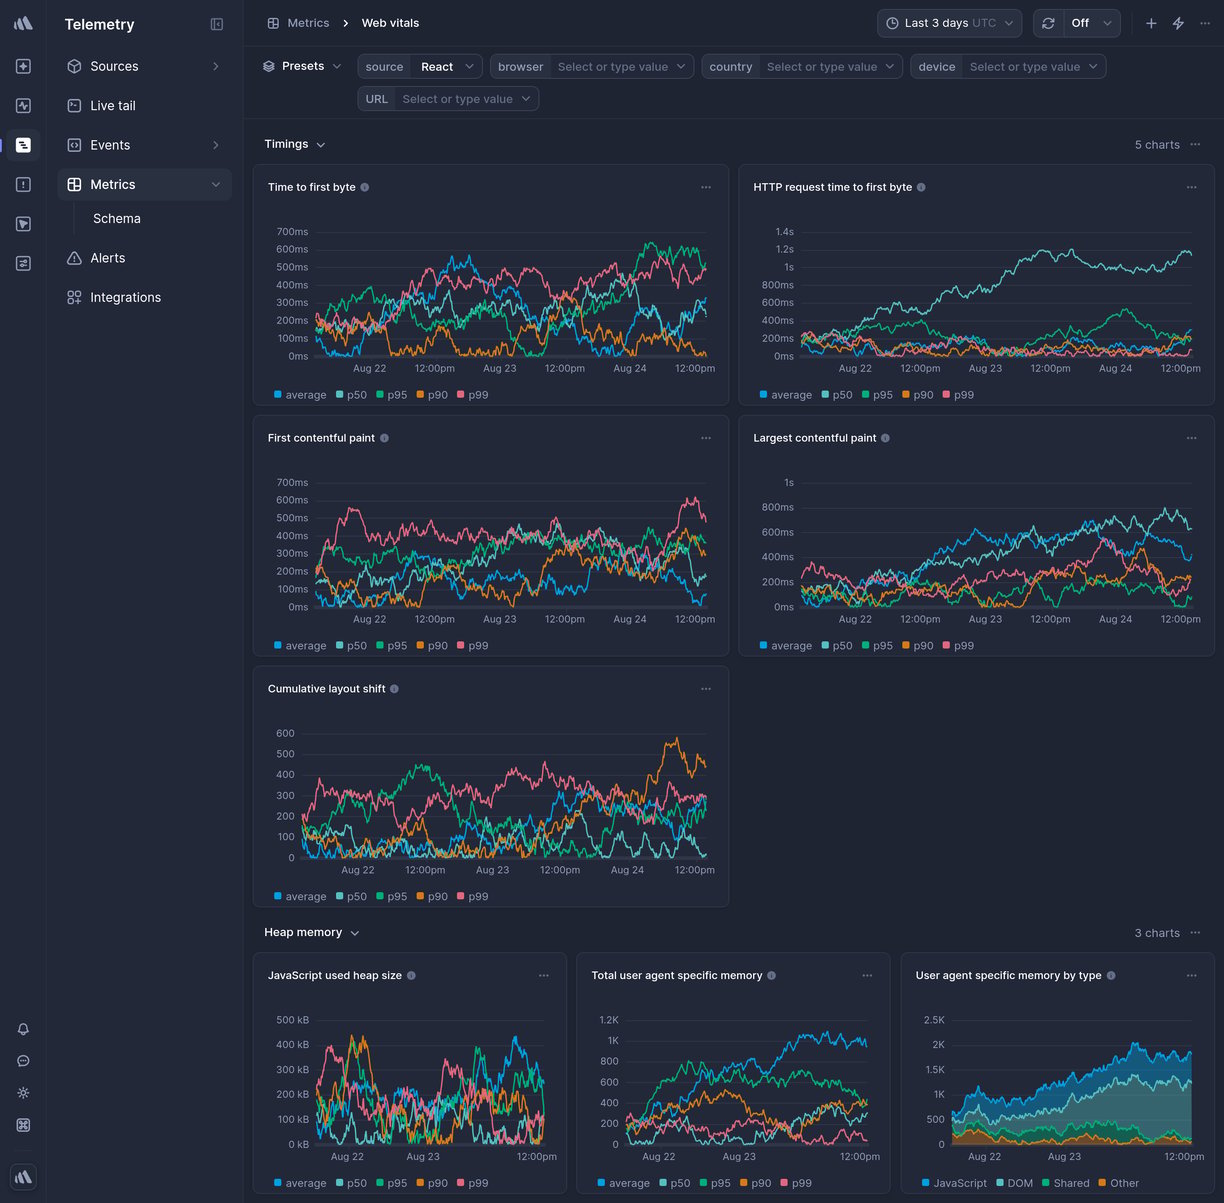Open JavaScript used heap size chart options

click(544, 975)
